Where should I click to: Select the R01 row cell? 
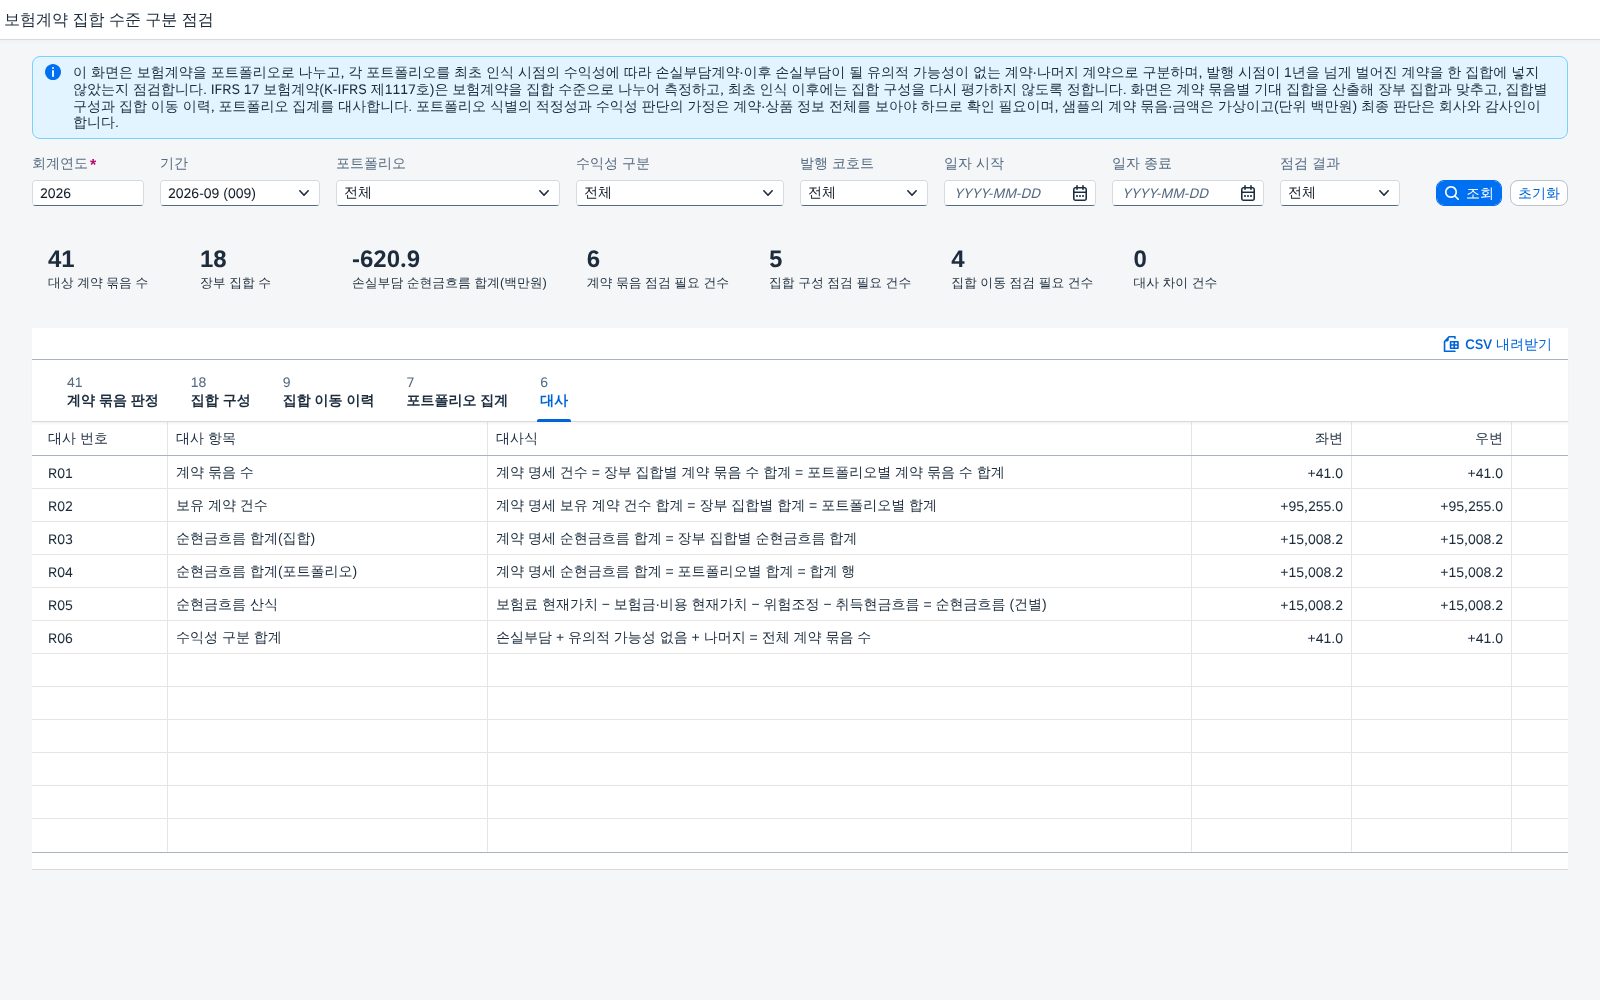pos(100,473)
